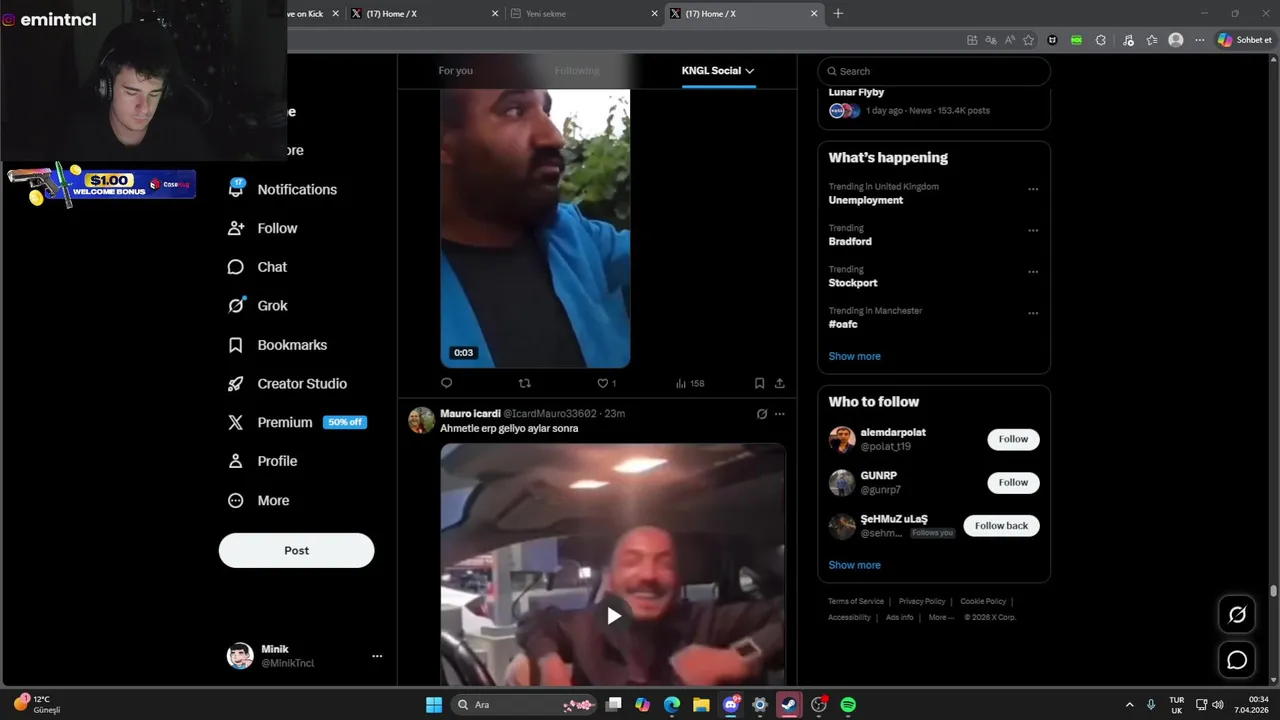Open Mauro Icardi's profile avatar

421,420
